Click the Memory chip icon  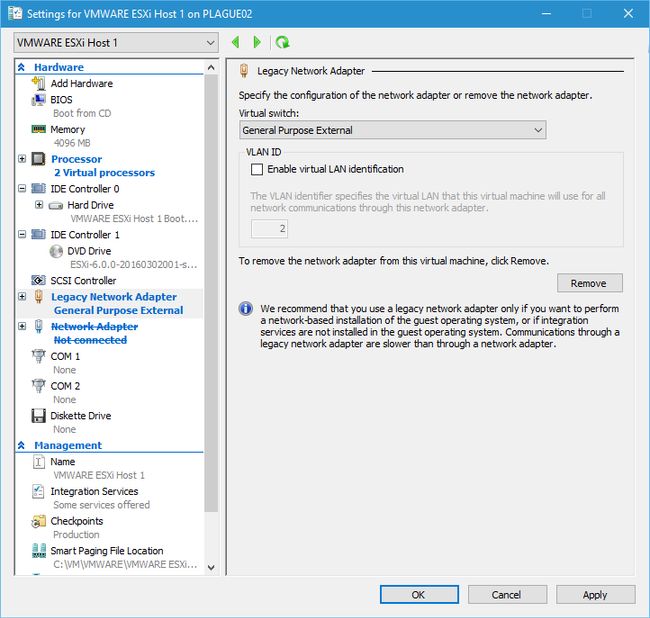pos(39,129)
